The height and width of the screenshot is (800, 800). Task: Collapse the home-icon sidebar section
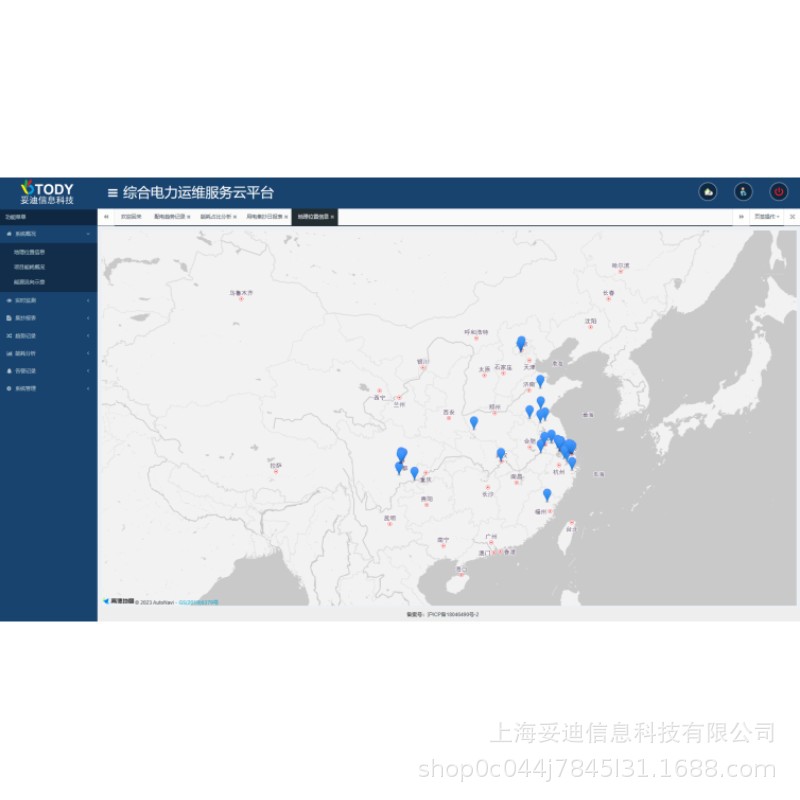coord(48,234)
